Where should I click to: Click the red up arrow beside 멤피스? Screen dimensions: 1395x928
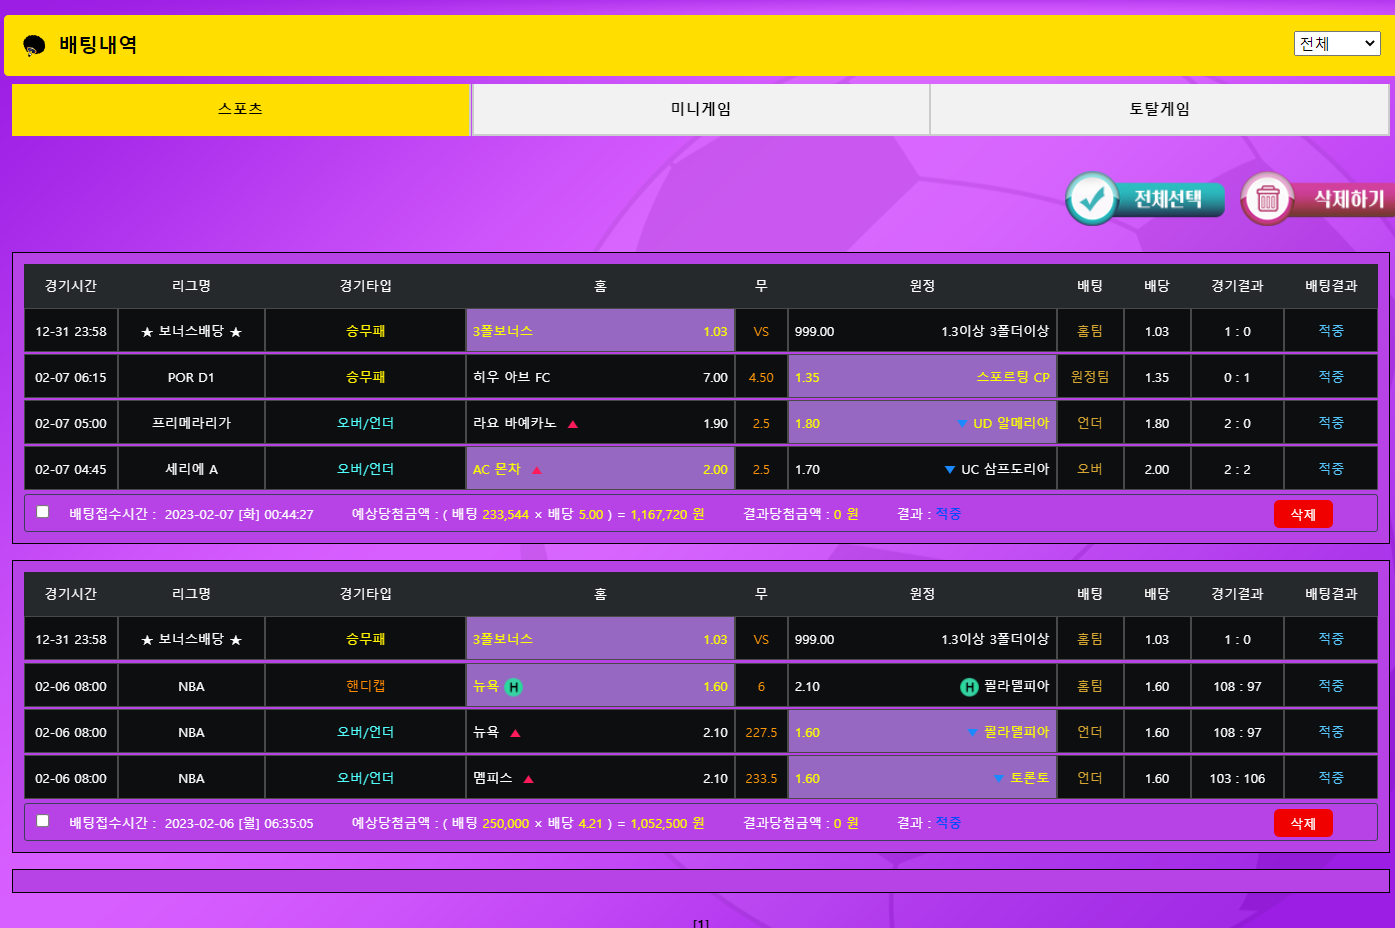tap(528, 779)
